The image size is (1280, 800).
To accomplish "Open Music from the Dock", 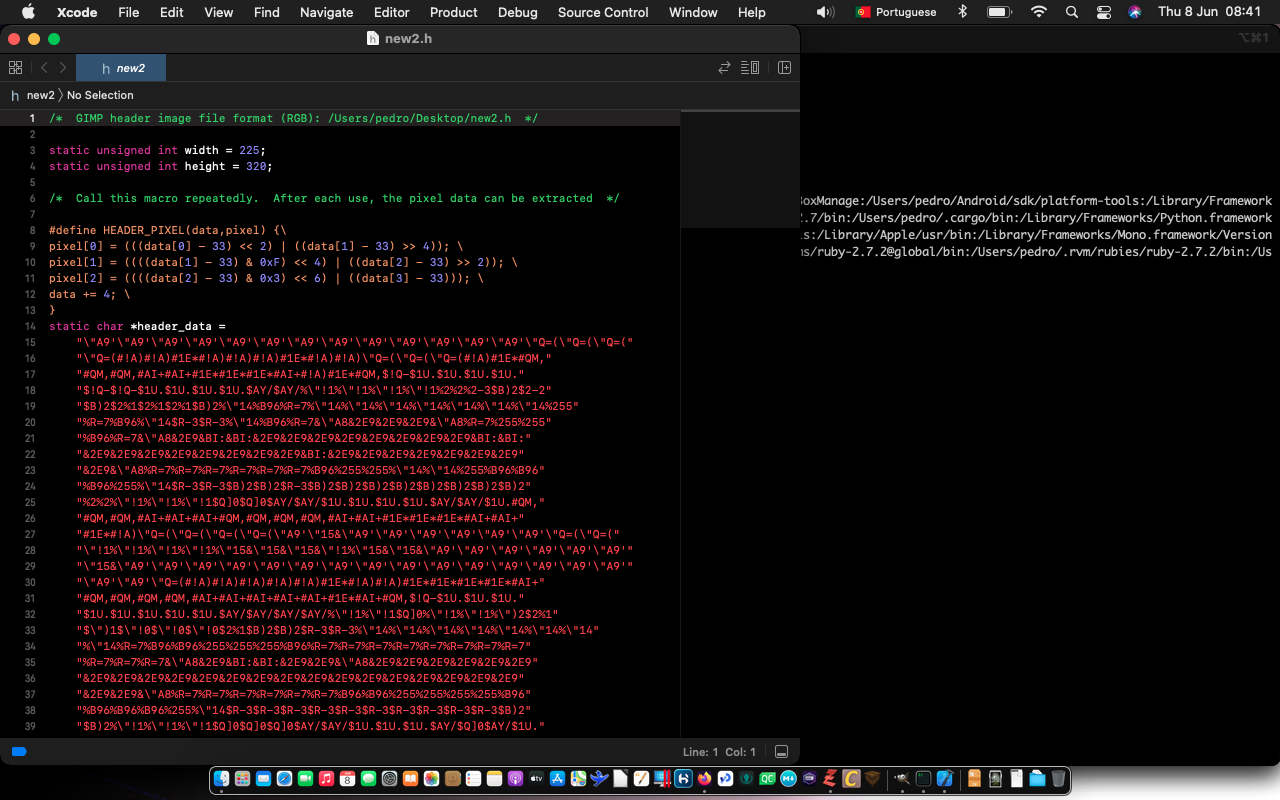I will (326, 778).
